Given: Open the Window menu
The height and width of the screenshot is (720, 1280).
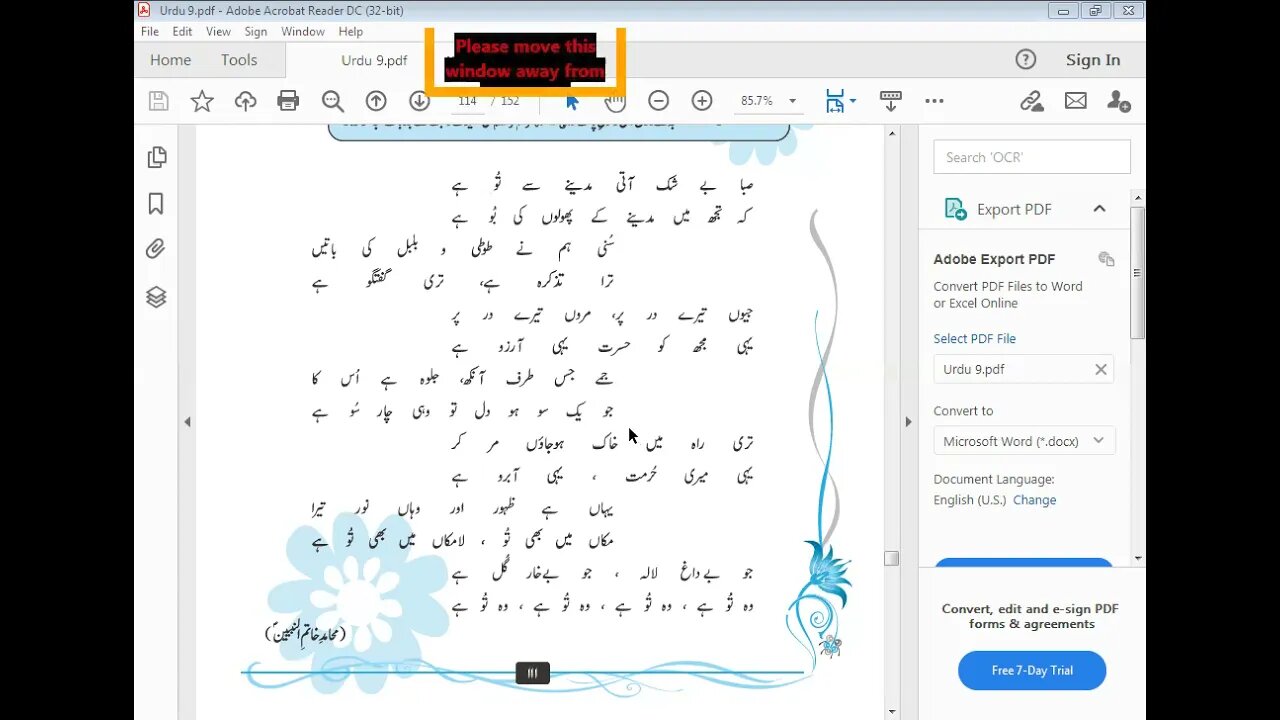Looking at the screenshot, I should tap(303, 32).
